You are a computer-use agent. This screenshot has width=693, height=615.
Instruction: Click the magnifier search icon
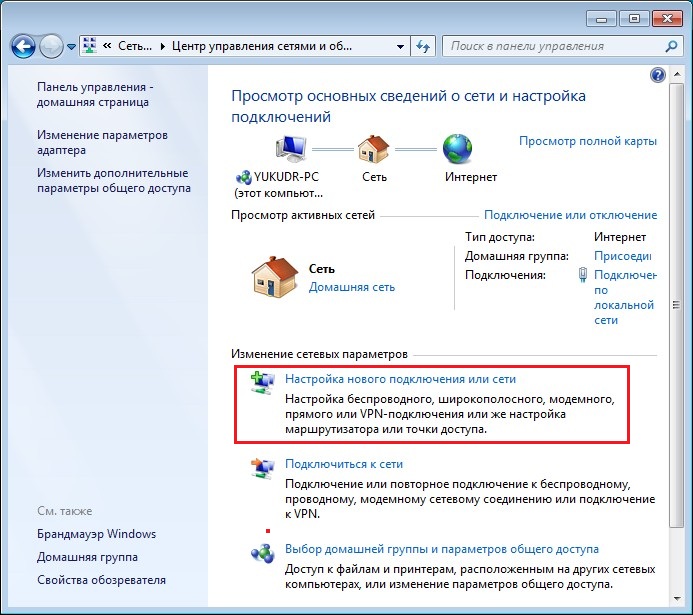point(671,46)
